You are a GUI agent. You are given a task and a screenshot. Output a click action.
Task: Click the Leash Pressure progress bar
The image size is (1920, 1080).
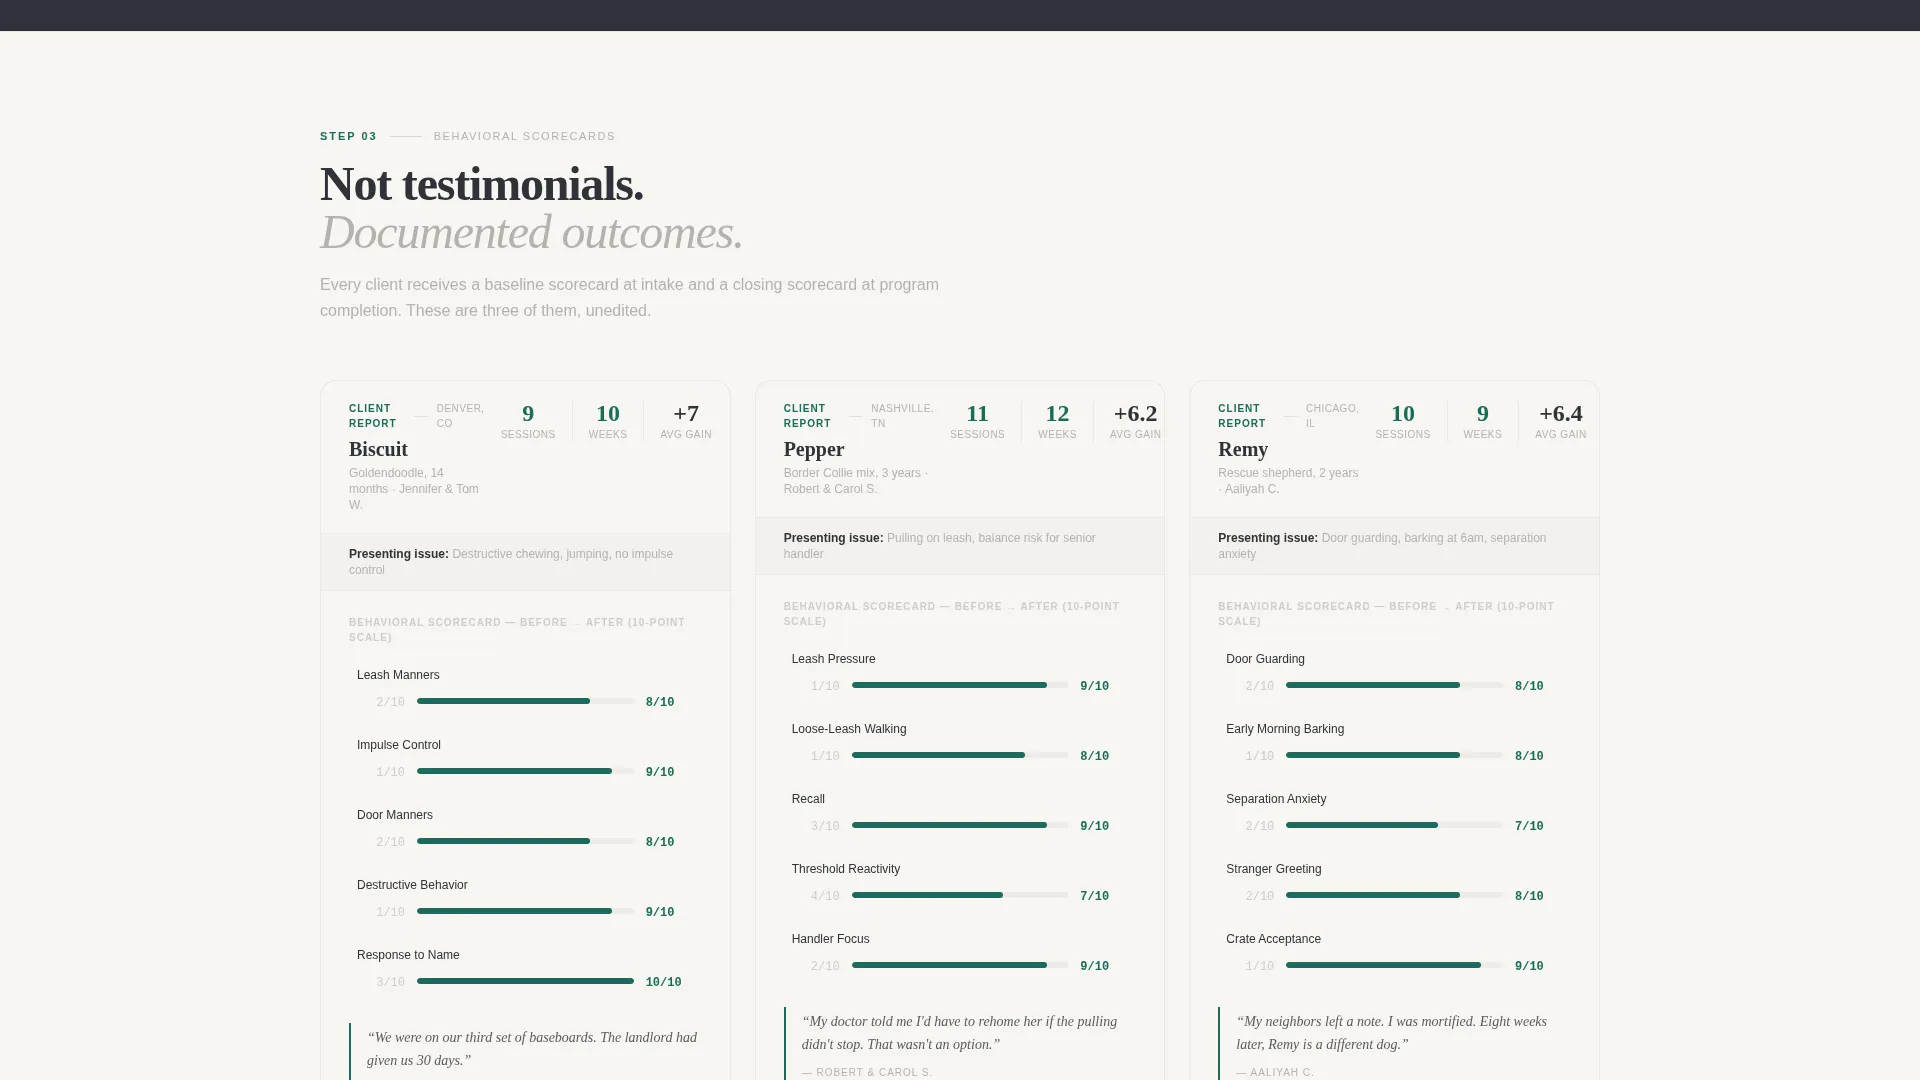point(960,685)
